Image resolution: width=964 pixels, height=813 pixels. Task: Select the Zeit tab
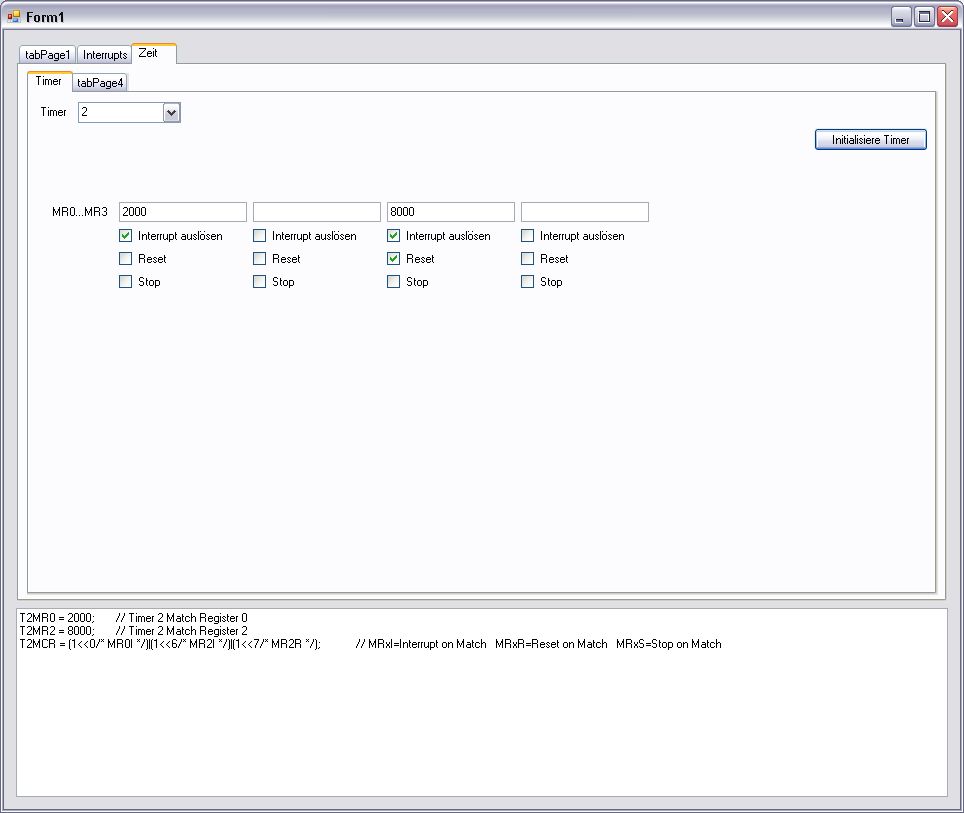coord(148,53)
